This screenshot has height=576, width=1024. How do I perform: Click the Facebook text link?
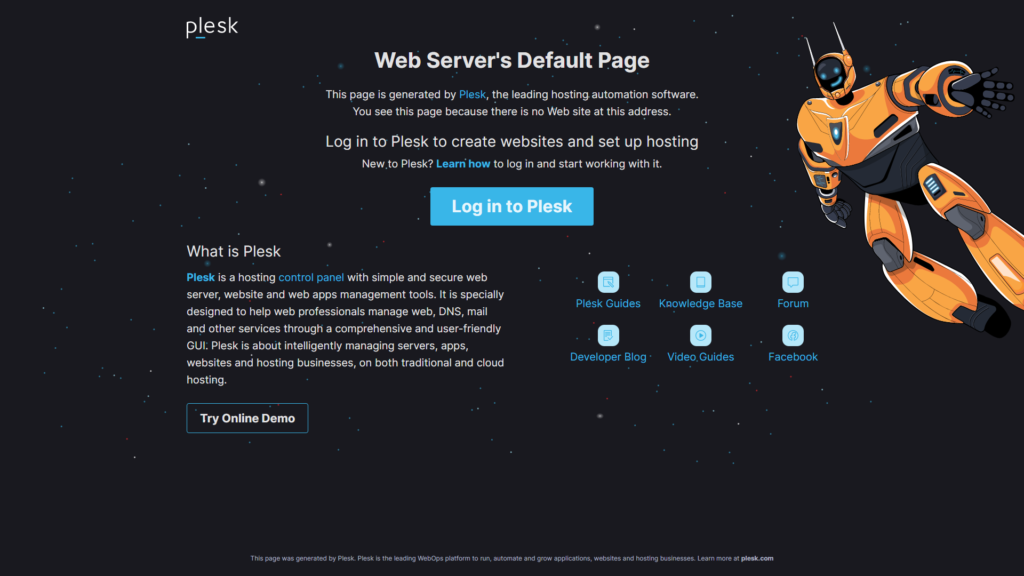[x=793, y=357]
